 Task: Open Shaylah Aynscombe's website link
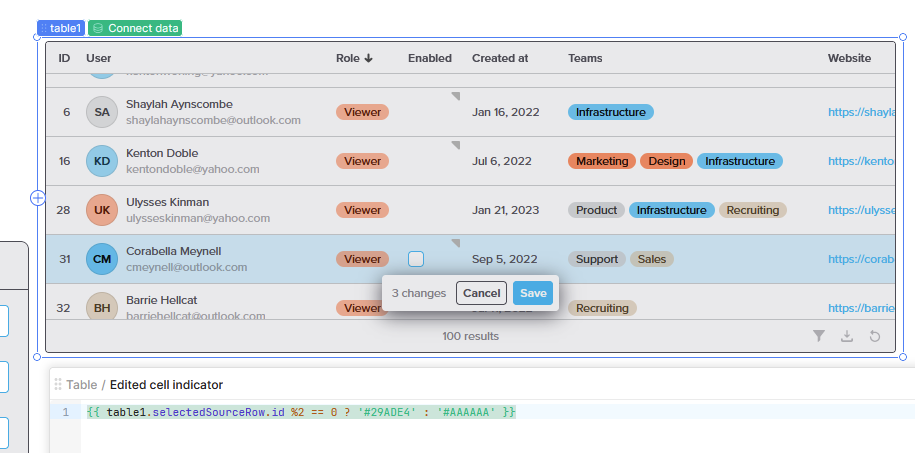click(860, 112)
